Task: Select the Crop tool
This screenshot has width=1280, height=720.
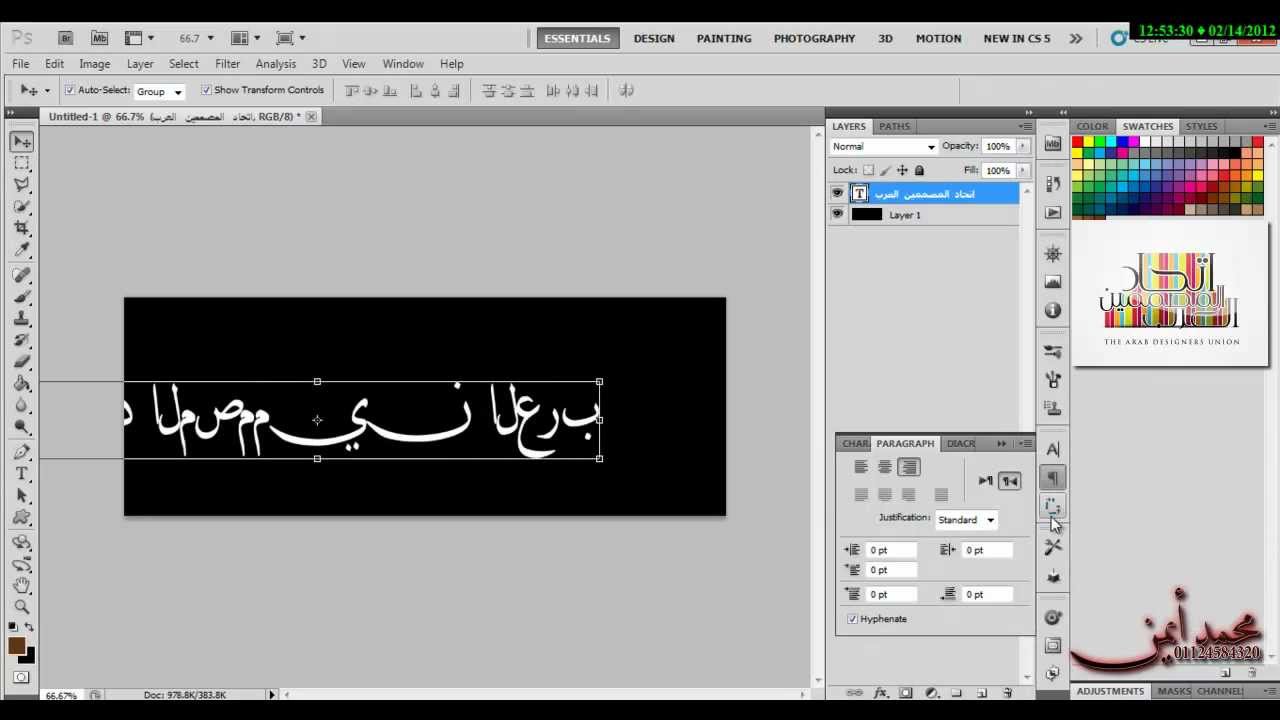Action: [22, 228]
